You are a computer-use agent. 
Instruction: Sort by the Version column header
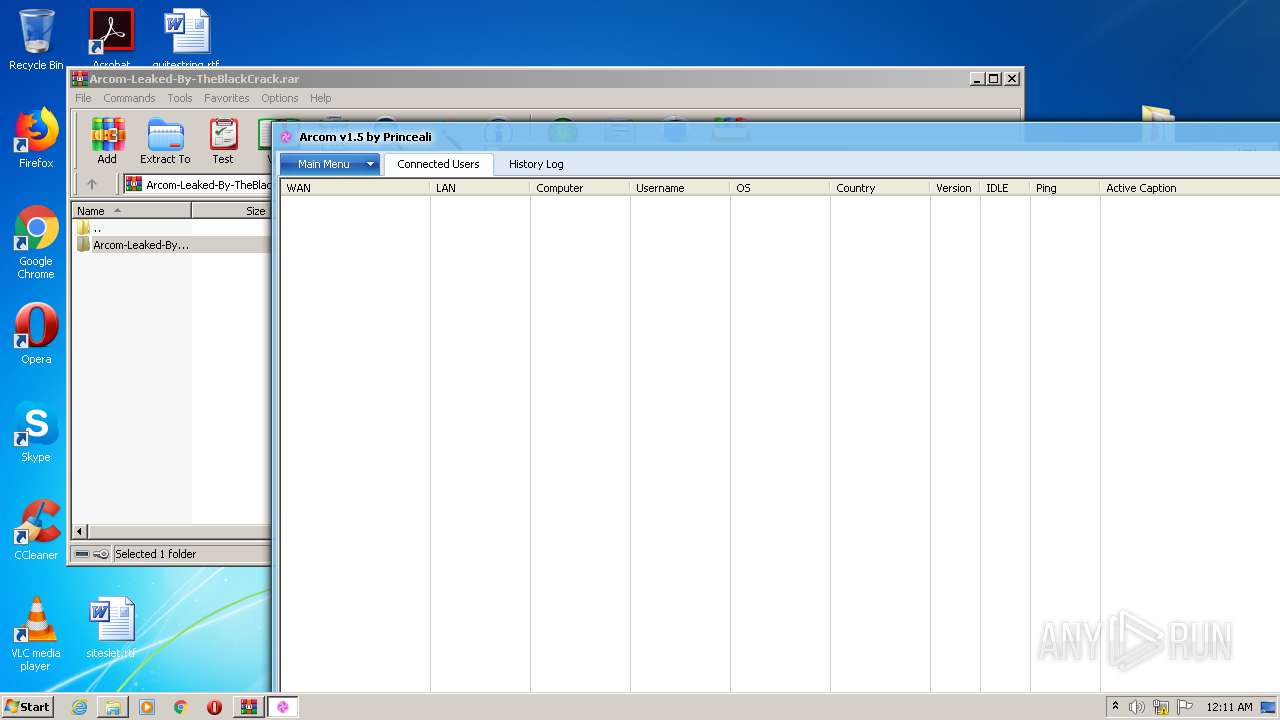tap(955, 188)
